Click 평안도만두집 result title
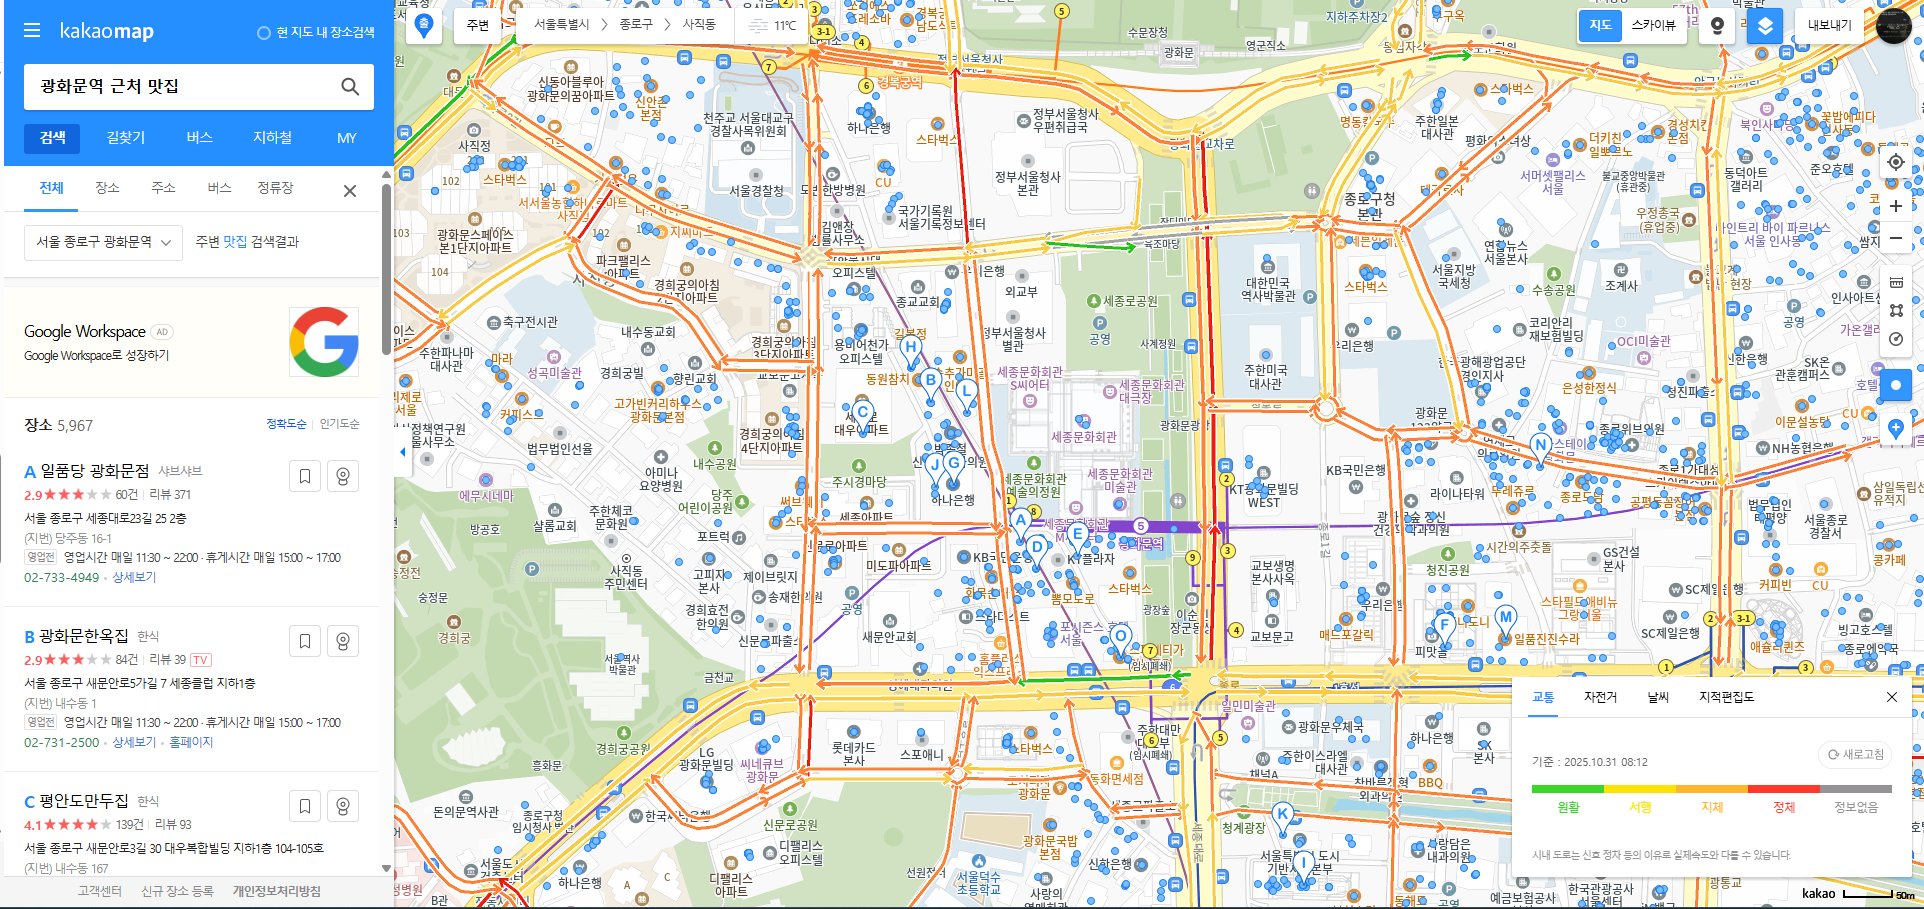This screenshot has width=1924, height=909. coord(84,801)
